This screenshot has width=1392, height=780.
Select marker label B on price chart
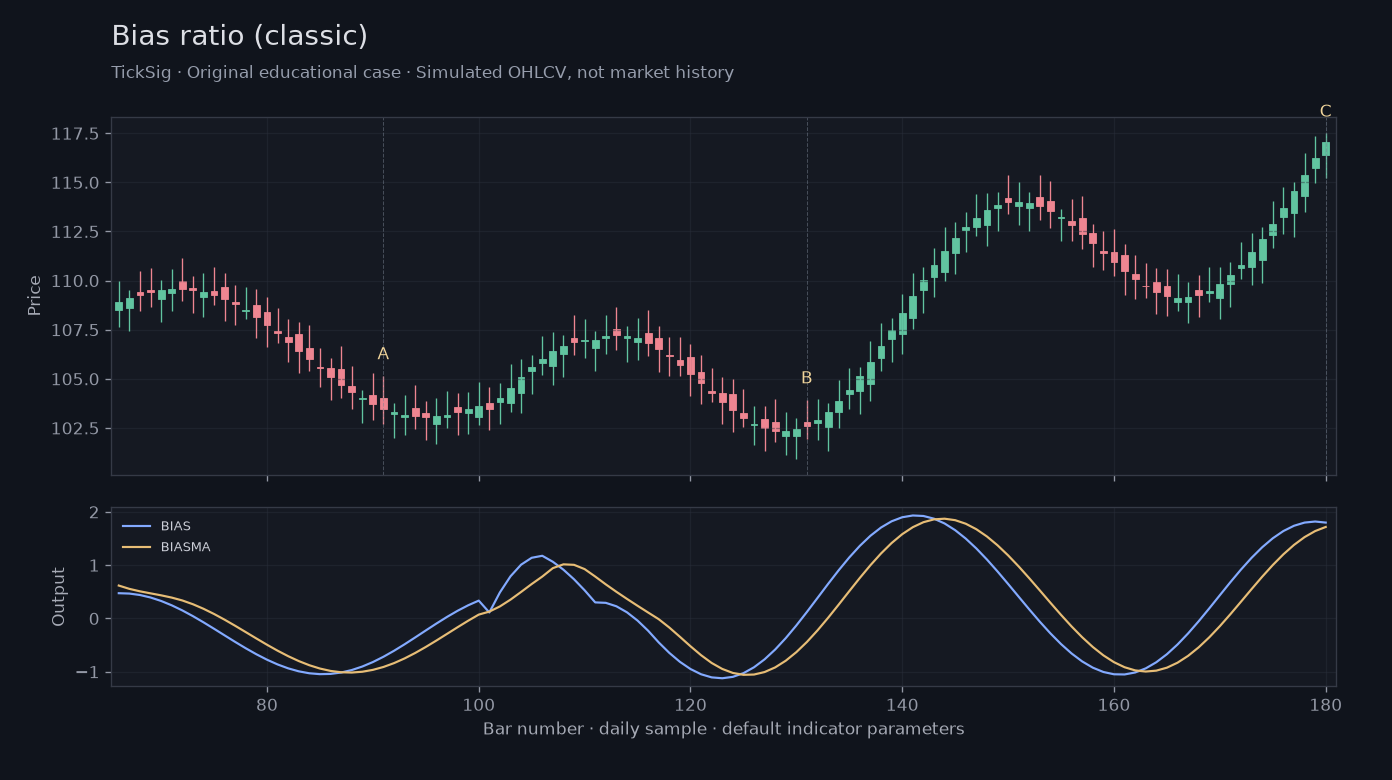click(x=806, y=378)
